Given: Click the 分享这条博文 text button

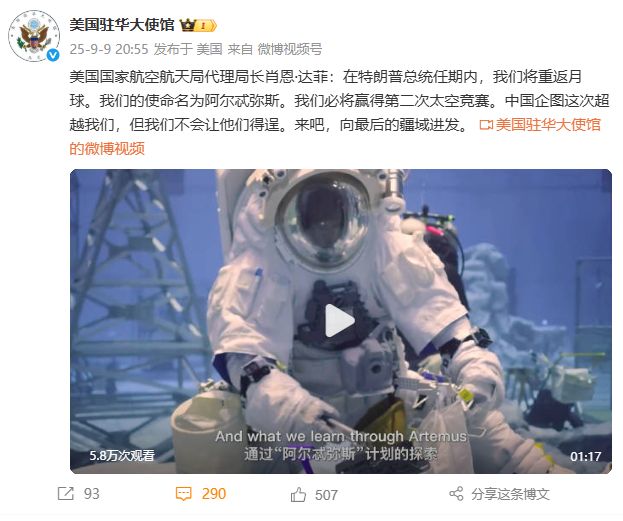Looking at the screenshot, I should [x=510, y=494].
